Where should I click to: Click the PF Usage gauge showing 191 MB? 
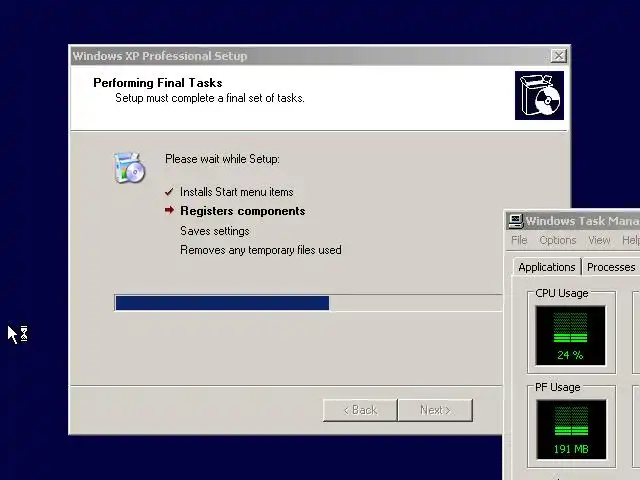tap(571, 429)
